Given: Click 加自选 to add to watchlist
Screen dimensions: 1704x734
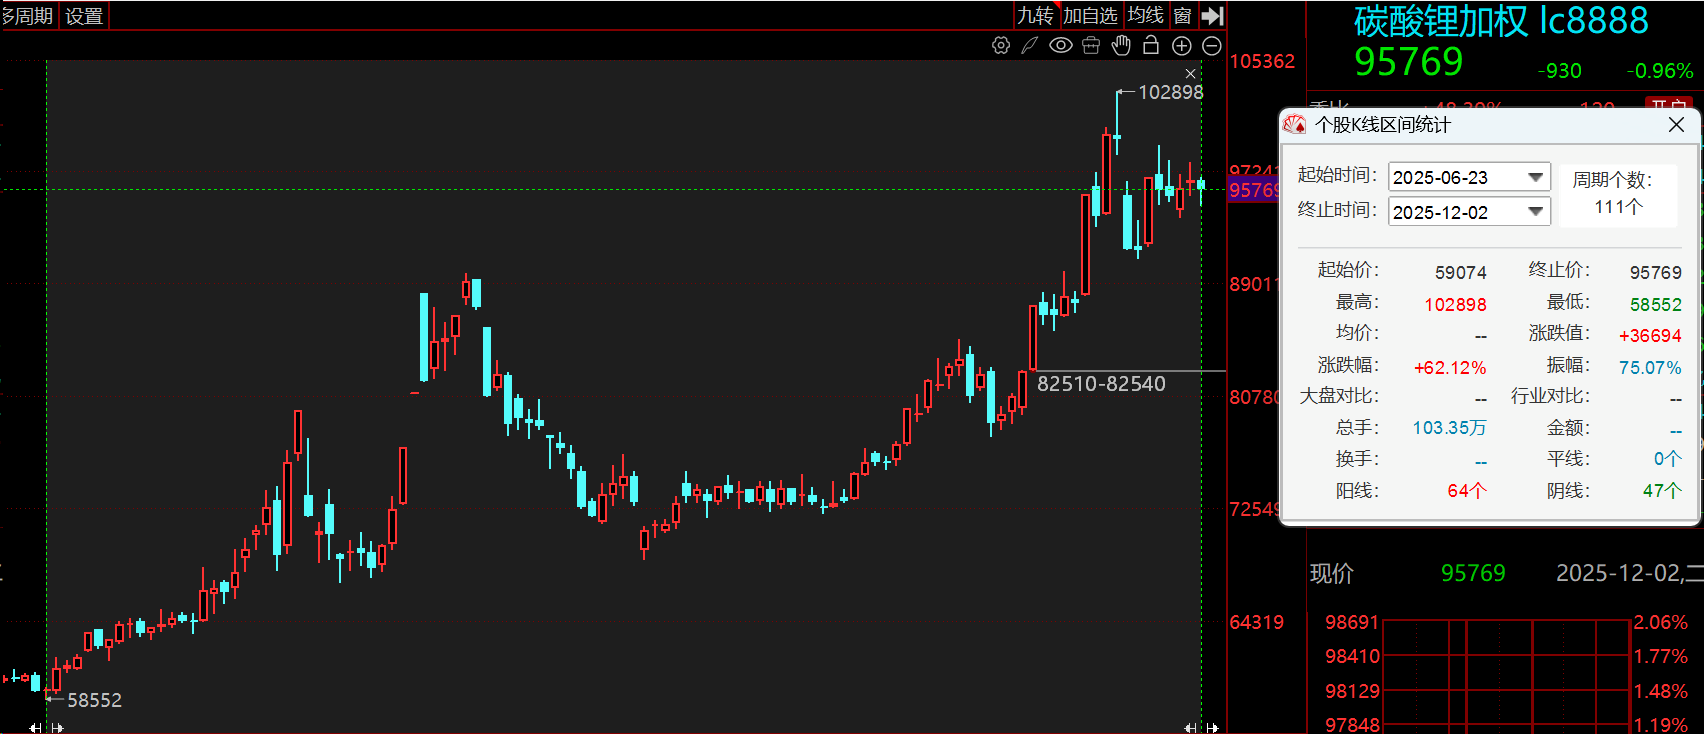Looking at the screenshot, I should coord(1090,16).
